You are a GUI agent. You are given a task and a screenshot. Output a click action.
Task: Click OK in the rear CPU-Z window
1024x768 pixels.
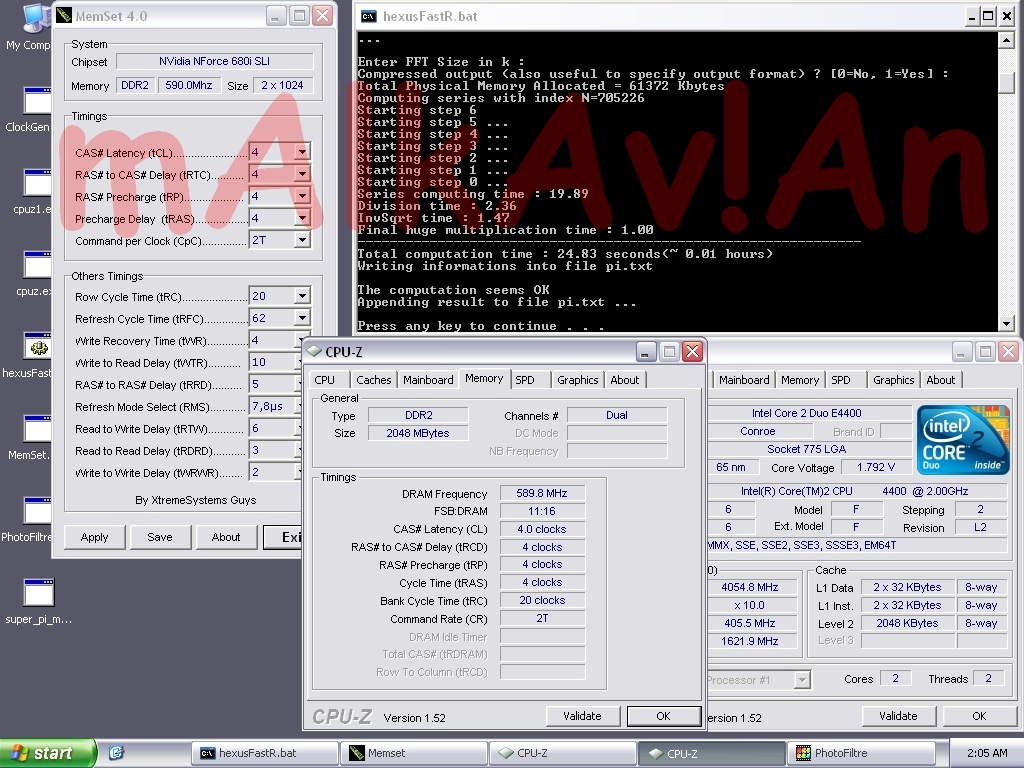pos(979,716)
